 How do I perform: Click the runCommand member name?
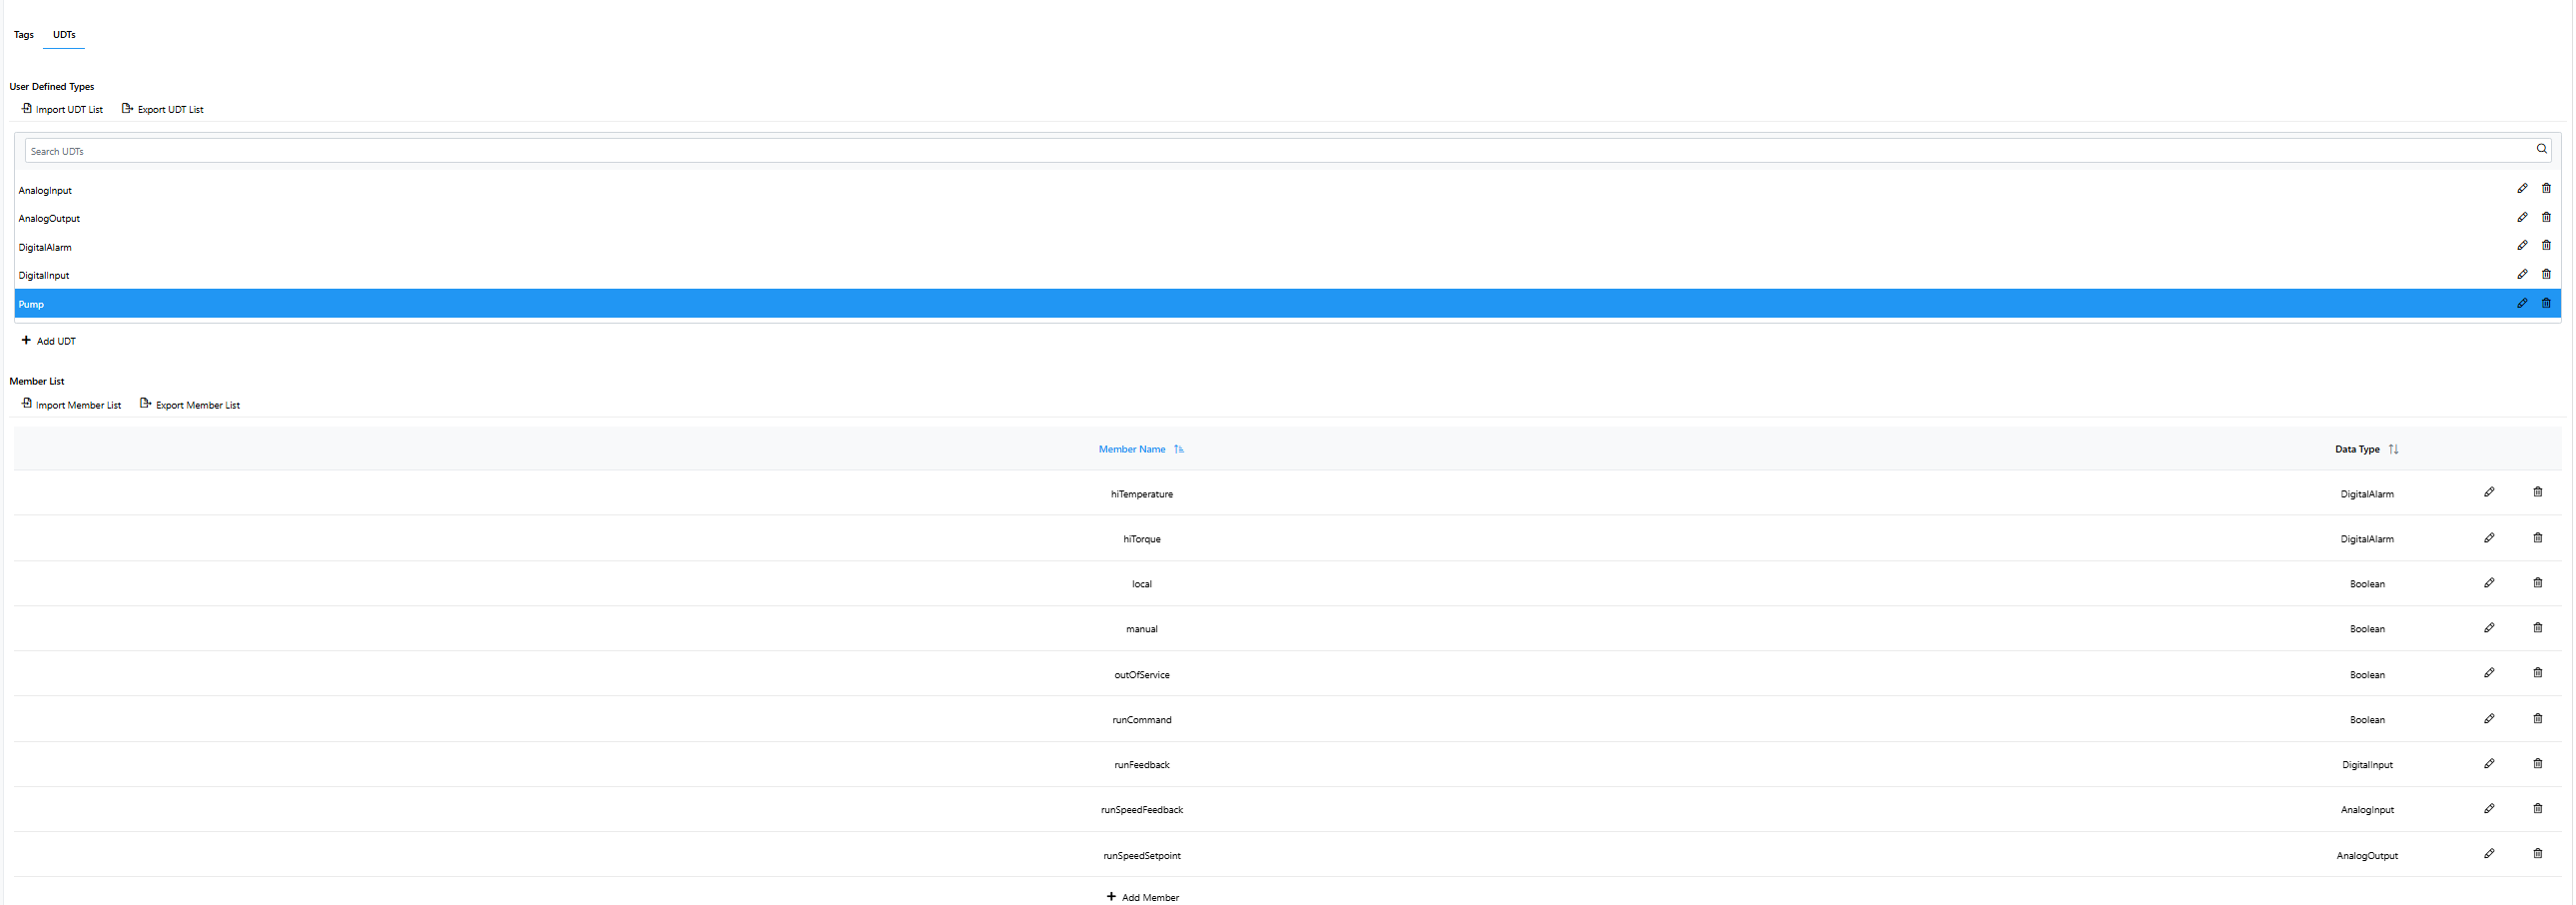[1142, 720]
